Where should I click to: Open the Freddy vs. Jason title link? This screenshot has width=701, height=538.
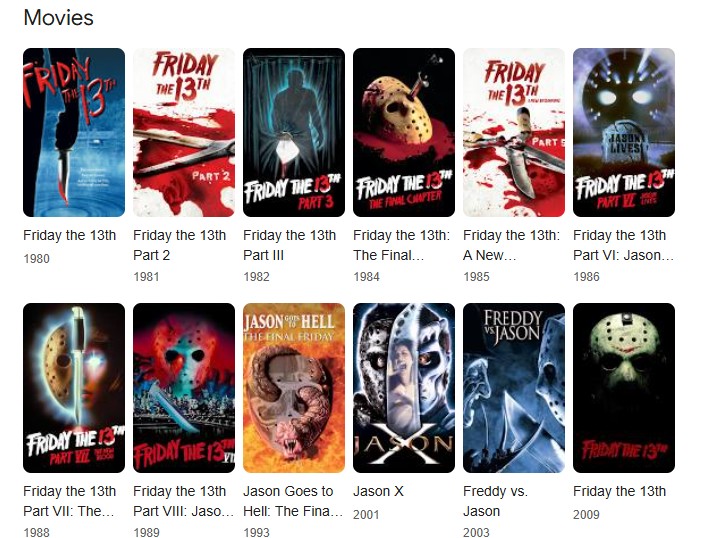[x=495, y=501]
